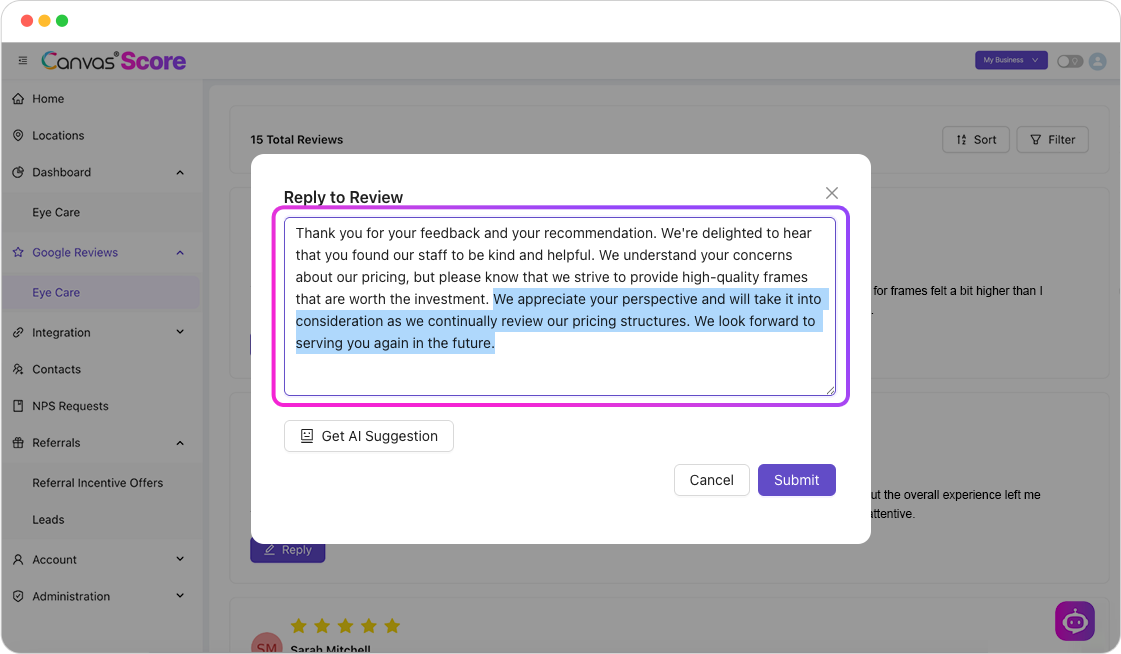Expand the Account menu chevron

(180, 559)
